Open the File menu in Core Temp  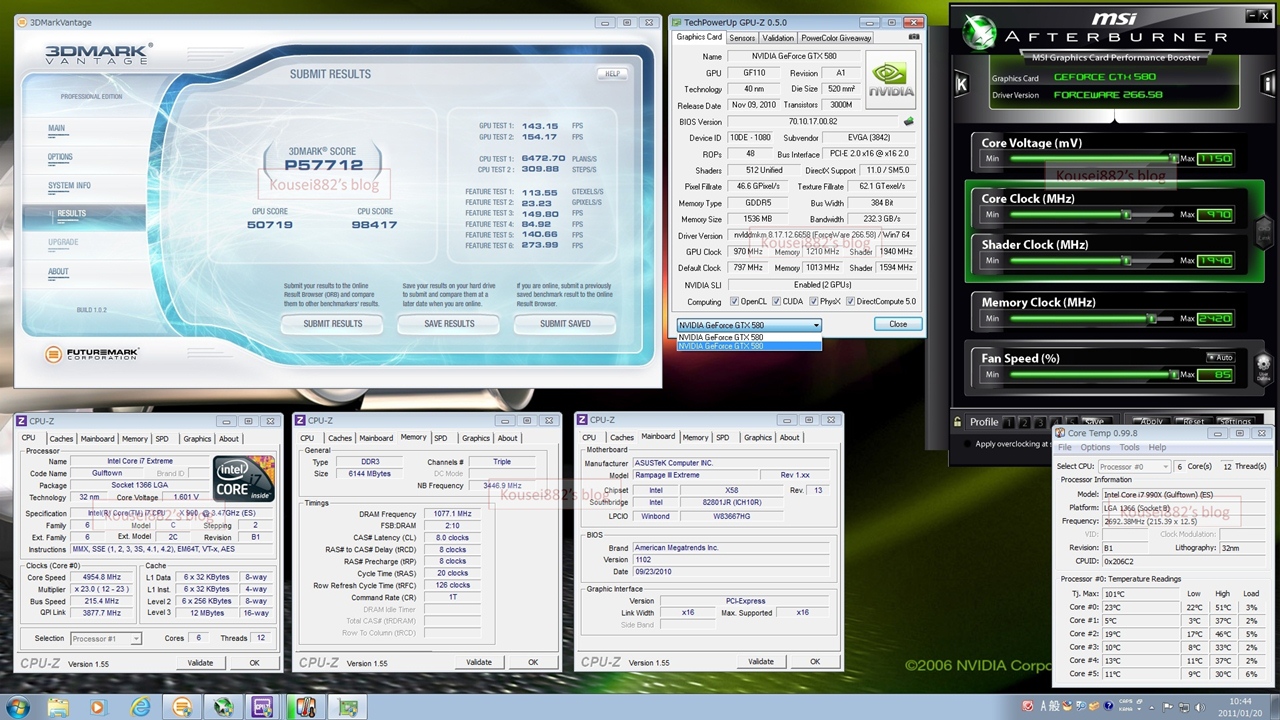click(1066, 447)
